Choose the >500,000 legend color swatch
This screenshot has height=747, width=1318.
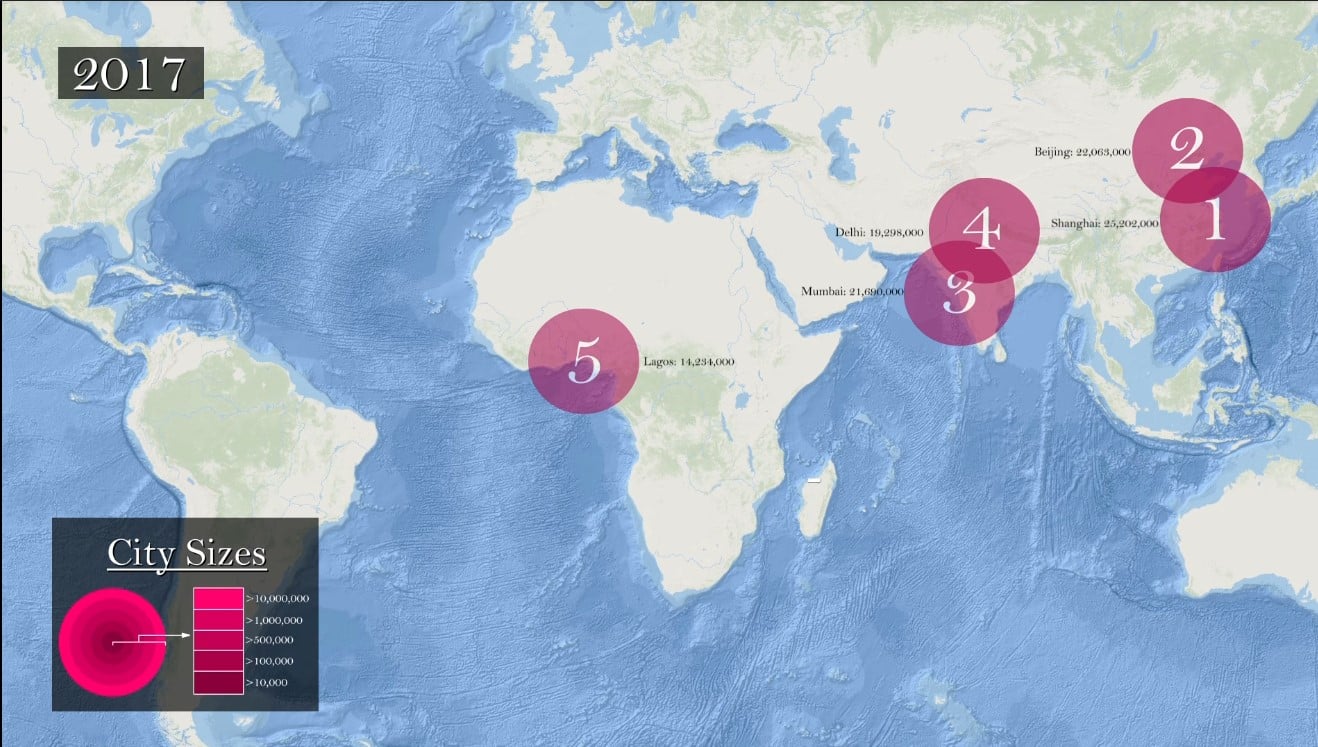[218, 640]
